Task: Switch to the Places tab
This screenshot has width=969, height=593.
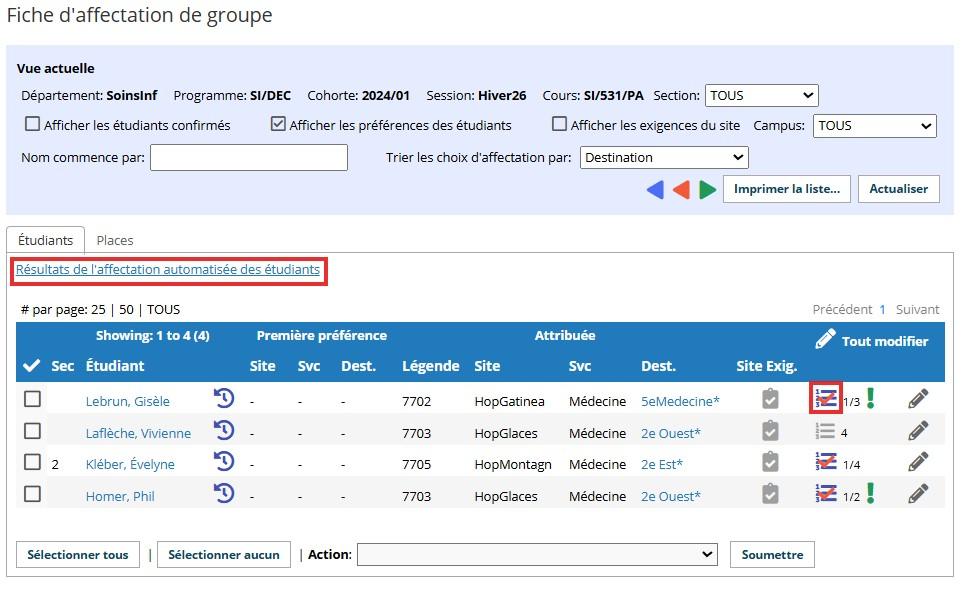Action: [115, 240]
